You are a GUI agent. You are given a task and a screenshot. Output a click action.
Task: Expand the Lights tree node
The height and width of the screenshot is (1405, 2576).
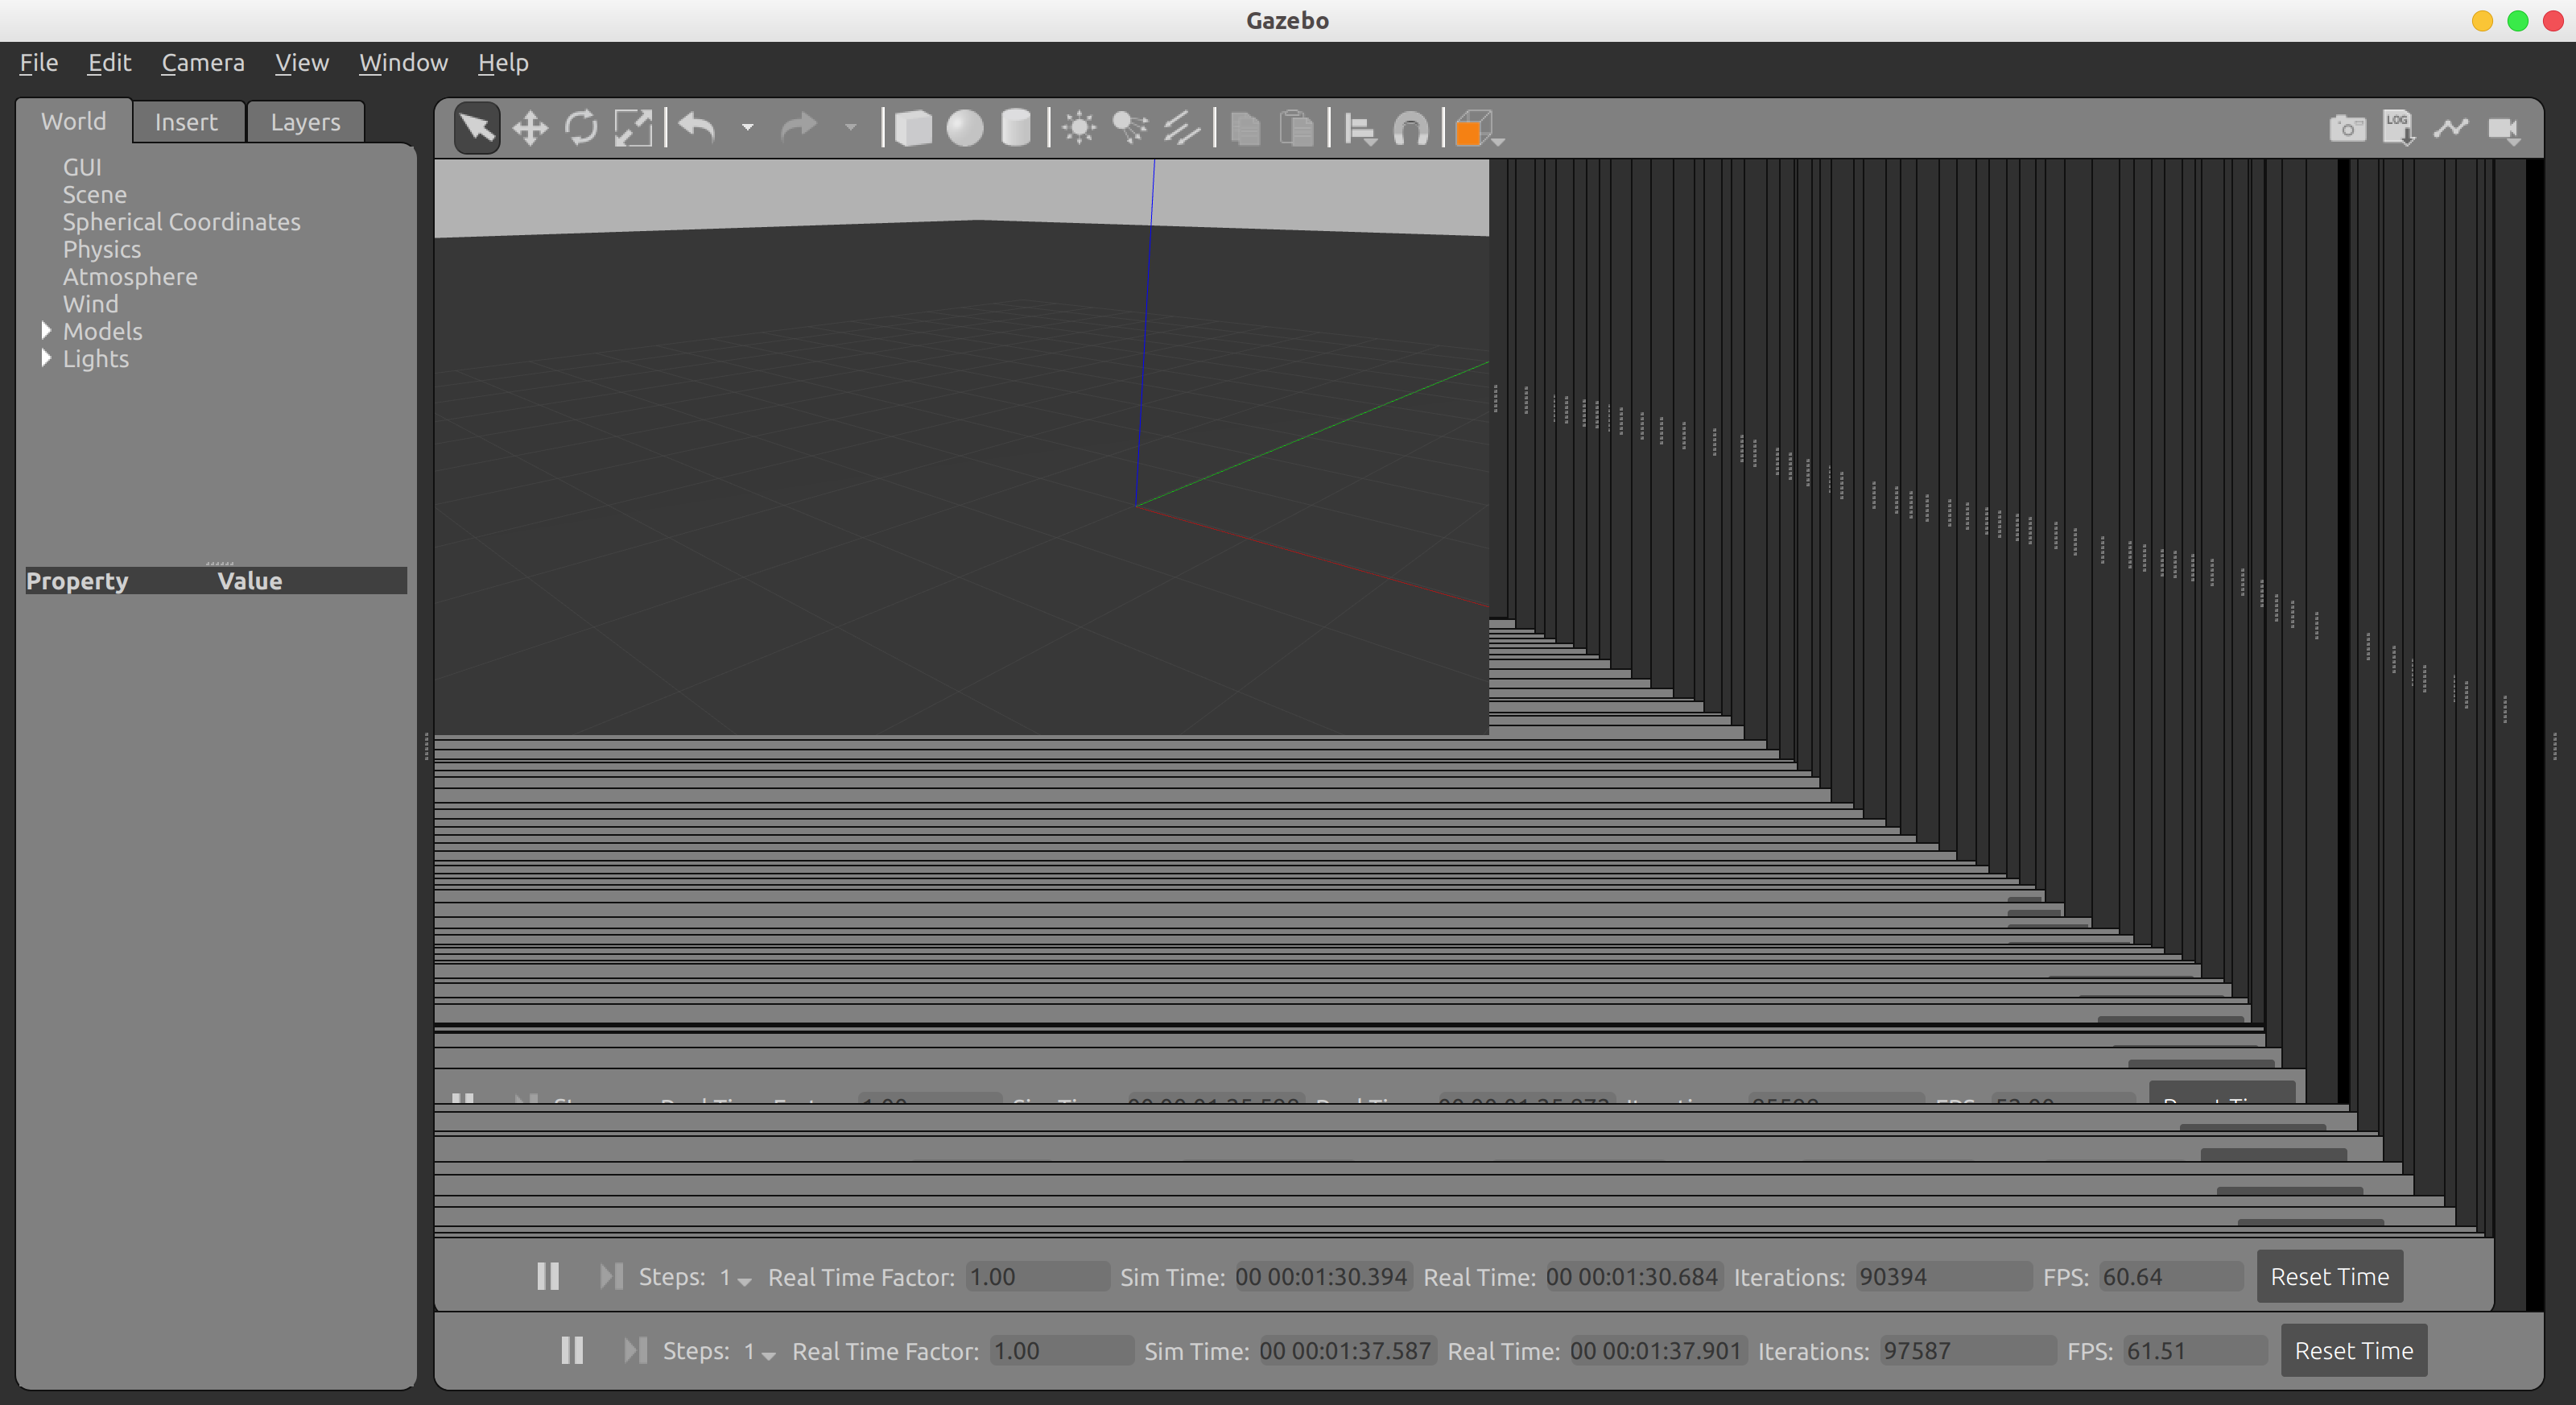coord(46,358)
